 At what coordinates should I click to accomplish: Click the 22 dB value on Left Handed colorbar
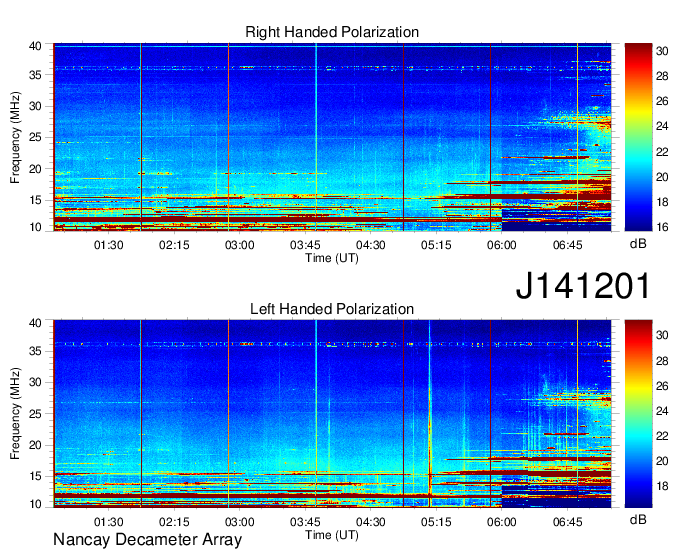pos(662,436)
